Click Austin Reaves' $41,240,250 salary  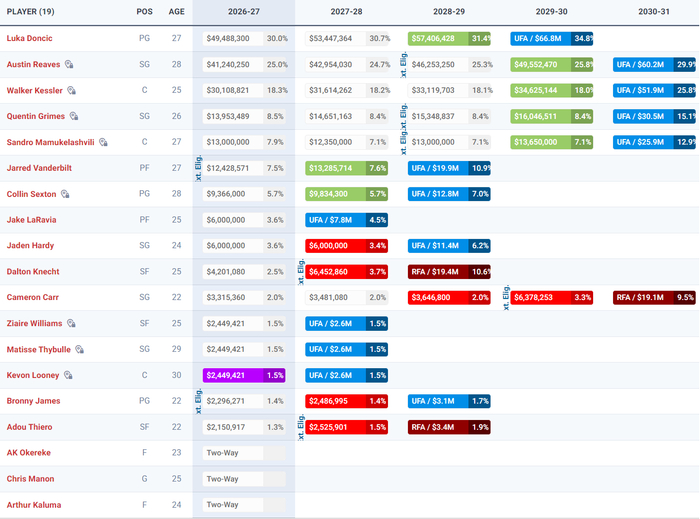point(228,64)
